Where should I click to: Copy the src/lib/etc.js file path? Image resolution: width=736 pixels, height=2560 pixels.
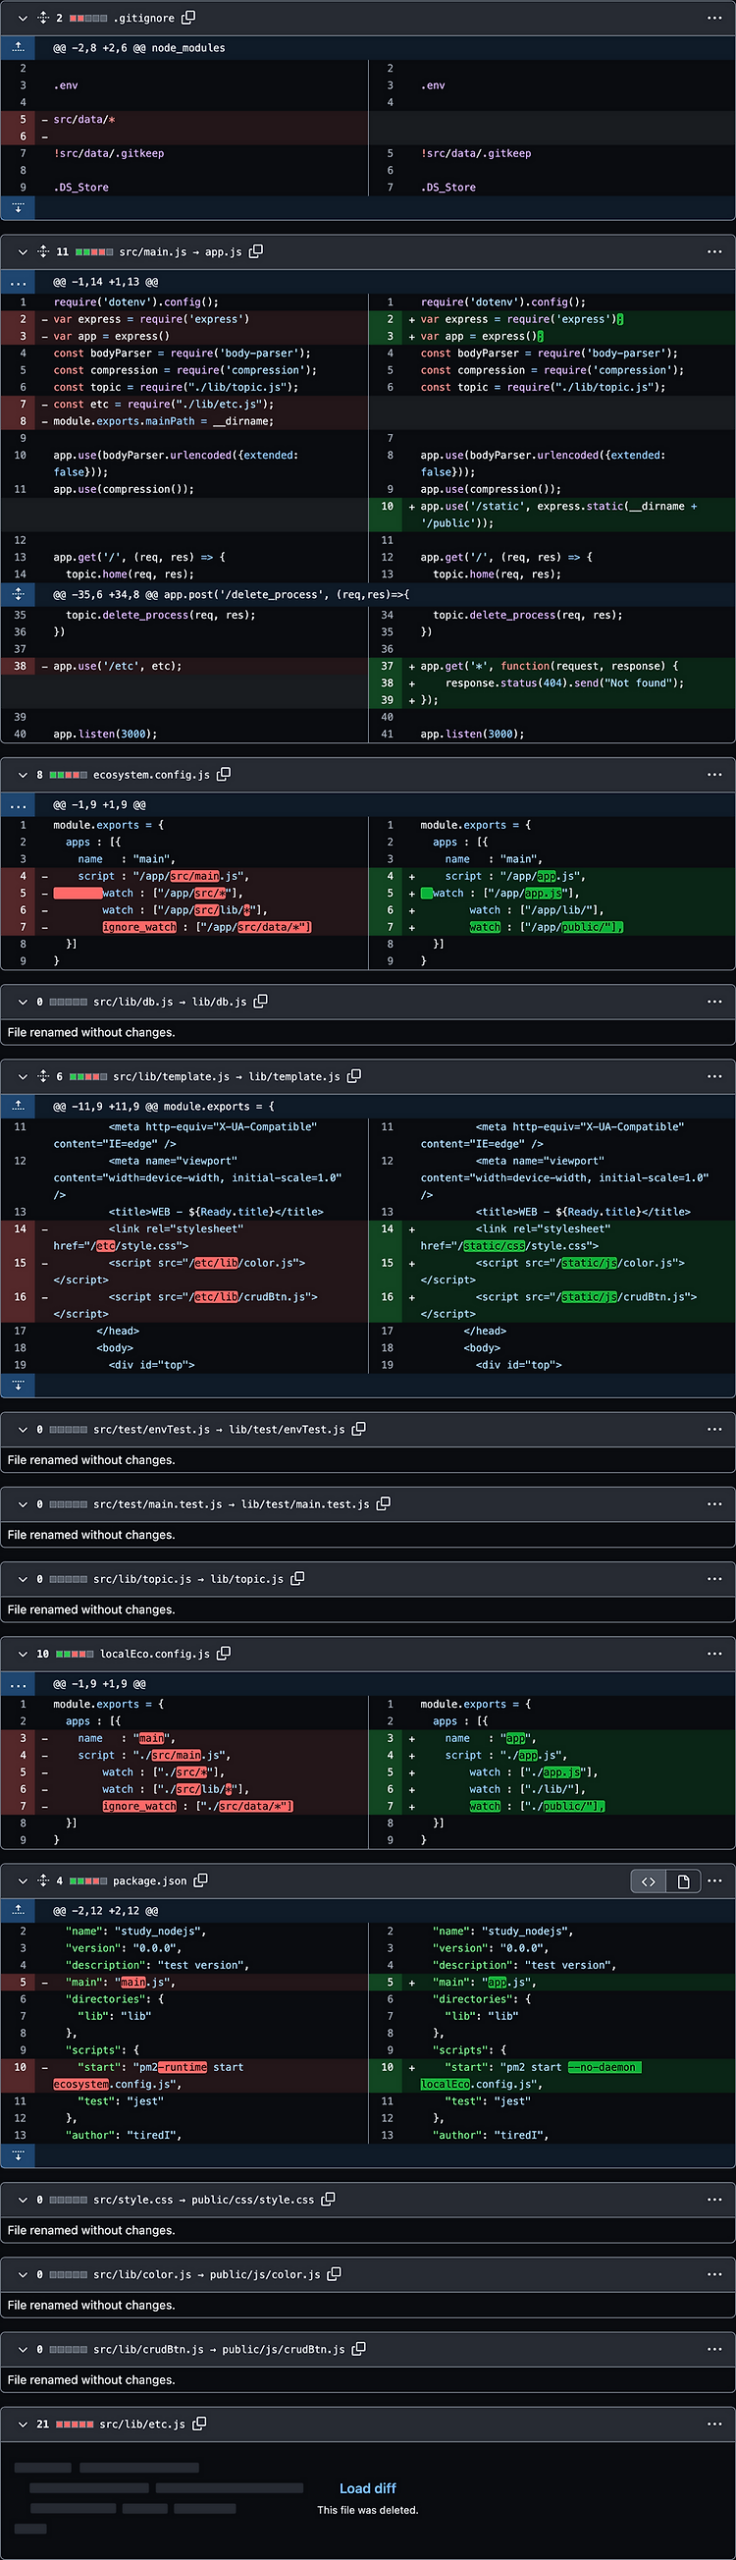200,2423
